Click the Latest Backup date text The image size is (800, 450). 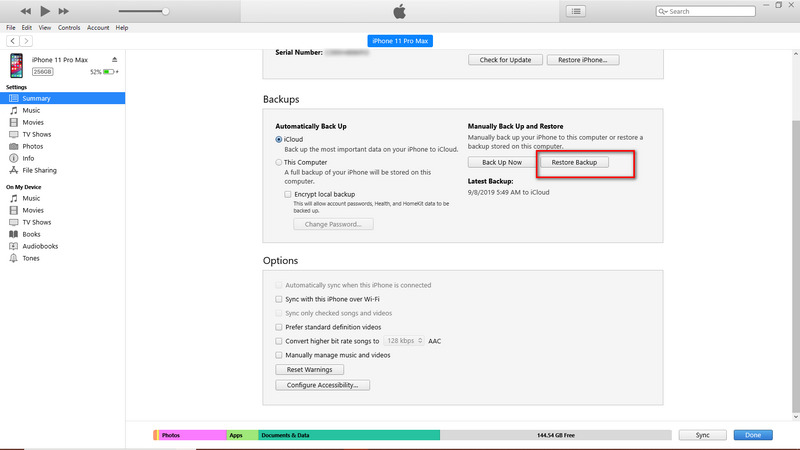tap(508, 192)
